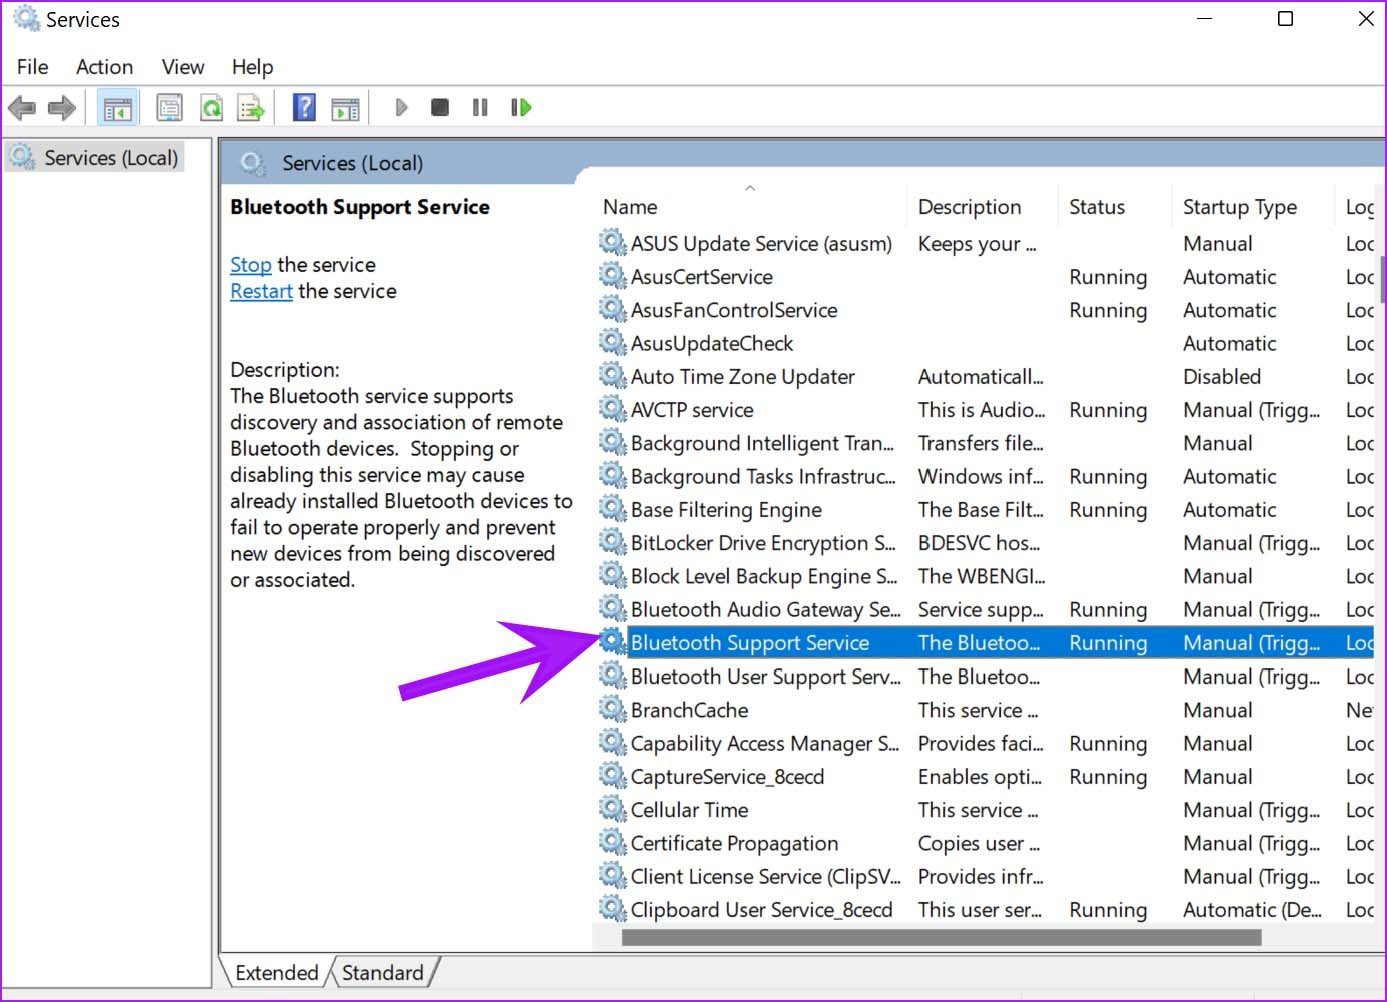Click the Stop Service square icon
The width and height of the screenshot is (1387, 1002).
coord(440,107)
